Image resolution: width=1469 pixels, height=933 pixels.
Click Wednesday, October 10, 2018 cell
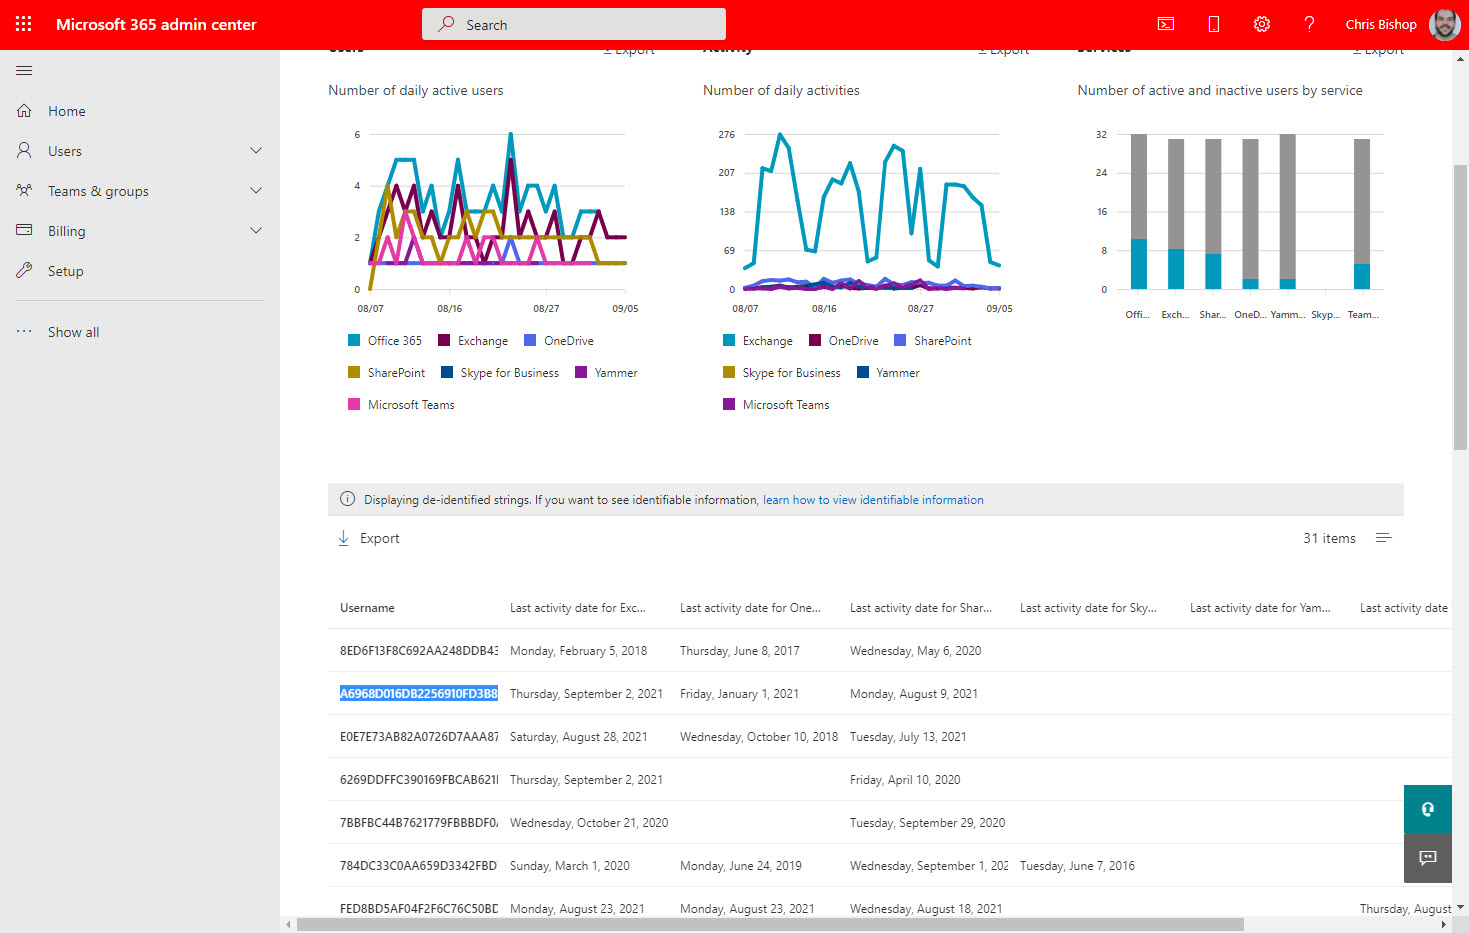pyautogui.click(x=759, y=737)
